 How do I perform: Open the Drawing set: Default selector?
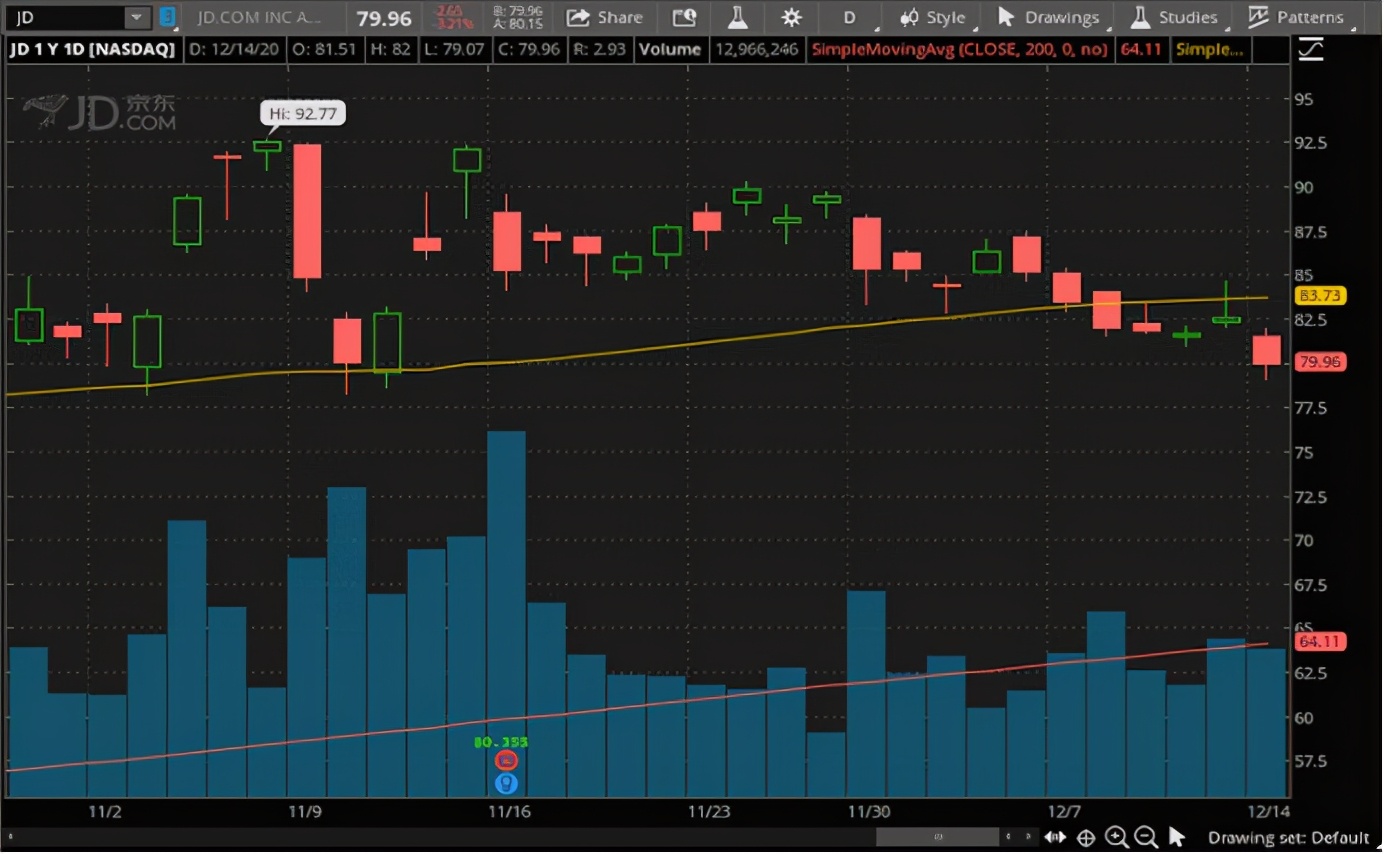[x=1288, y=838]
